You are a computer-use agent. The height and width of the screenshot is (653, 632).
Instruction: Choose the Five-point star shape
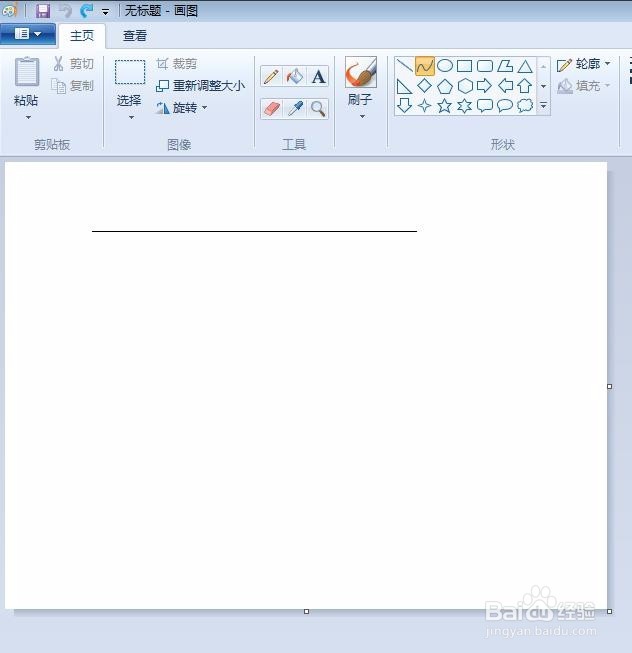444,106
